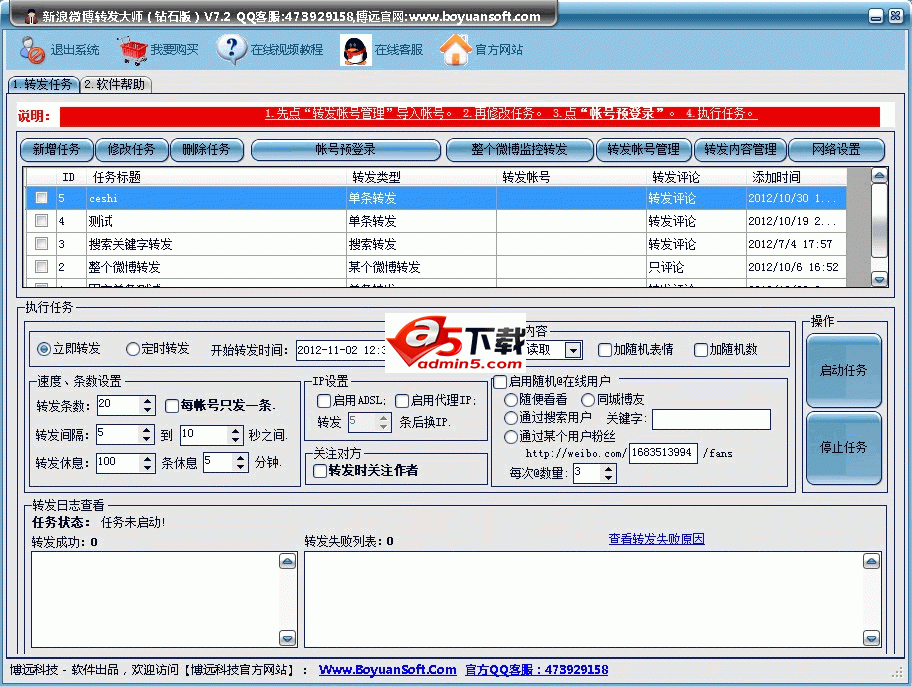Image resolution: width=912 pixels, height=687 pixels.
Task: Open 官方网站 home icon
Action: 455,49
